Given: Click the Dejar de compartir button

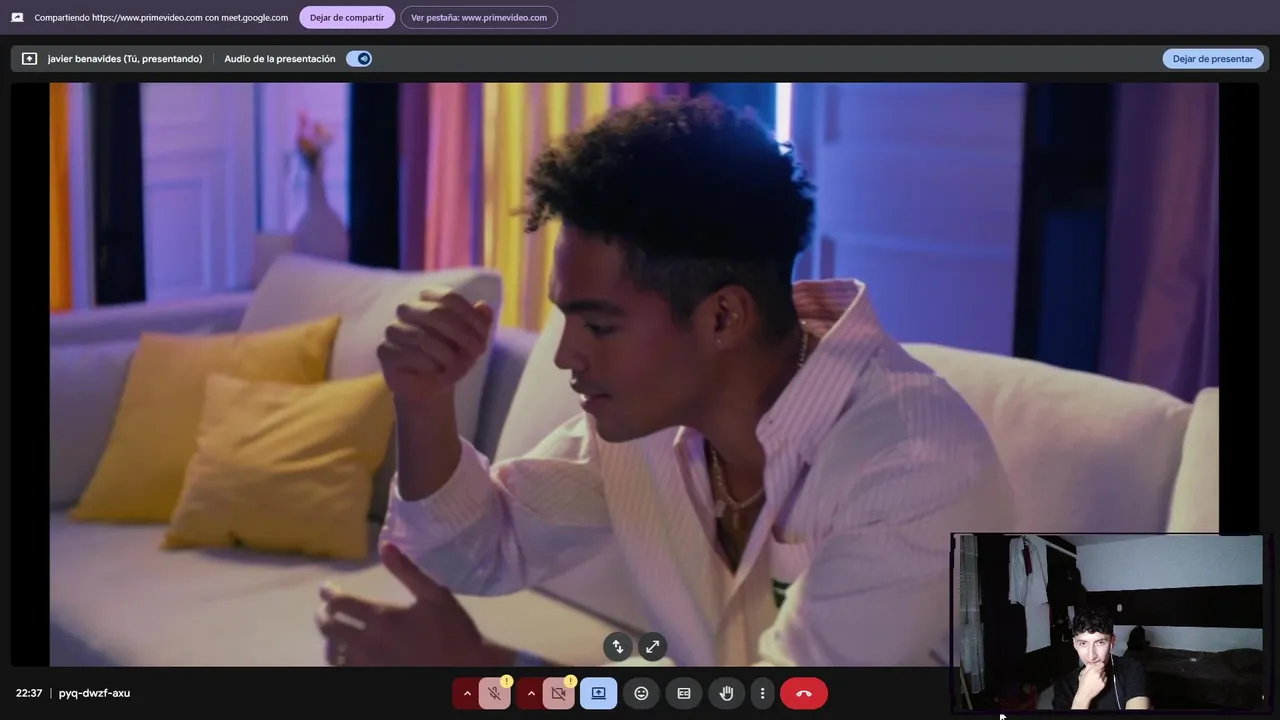Looking at the screenshot, I should pos(347,17).
